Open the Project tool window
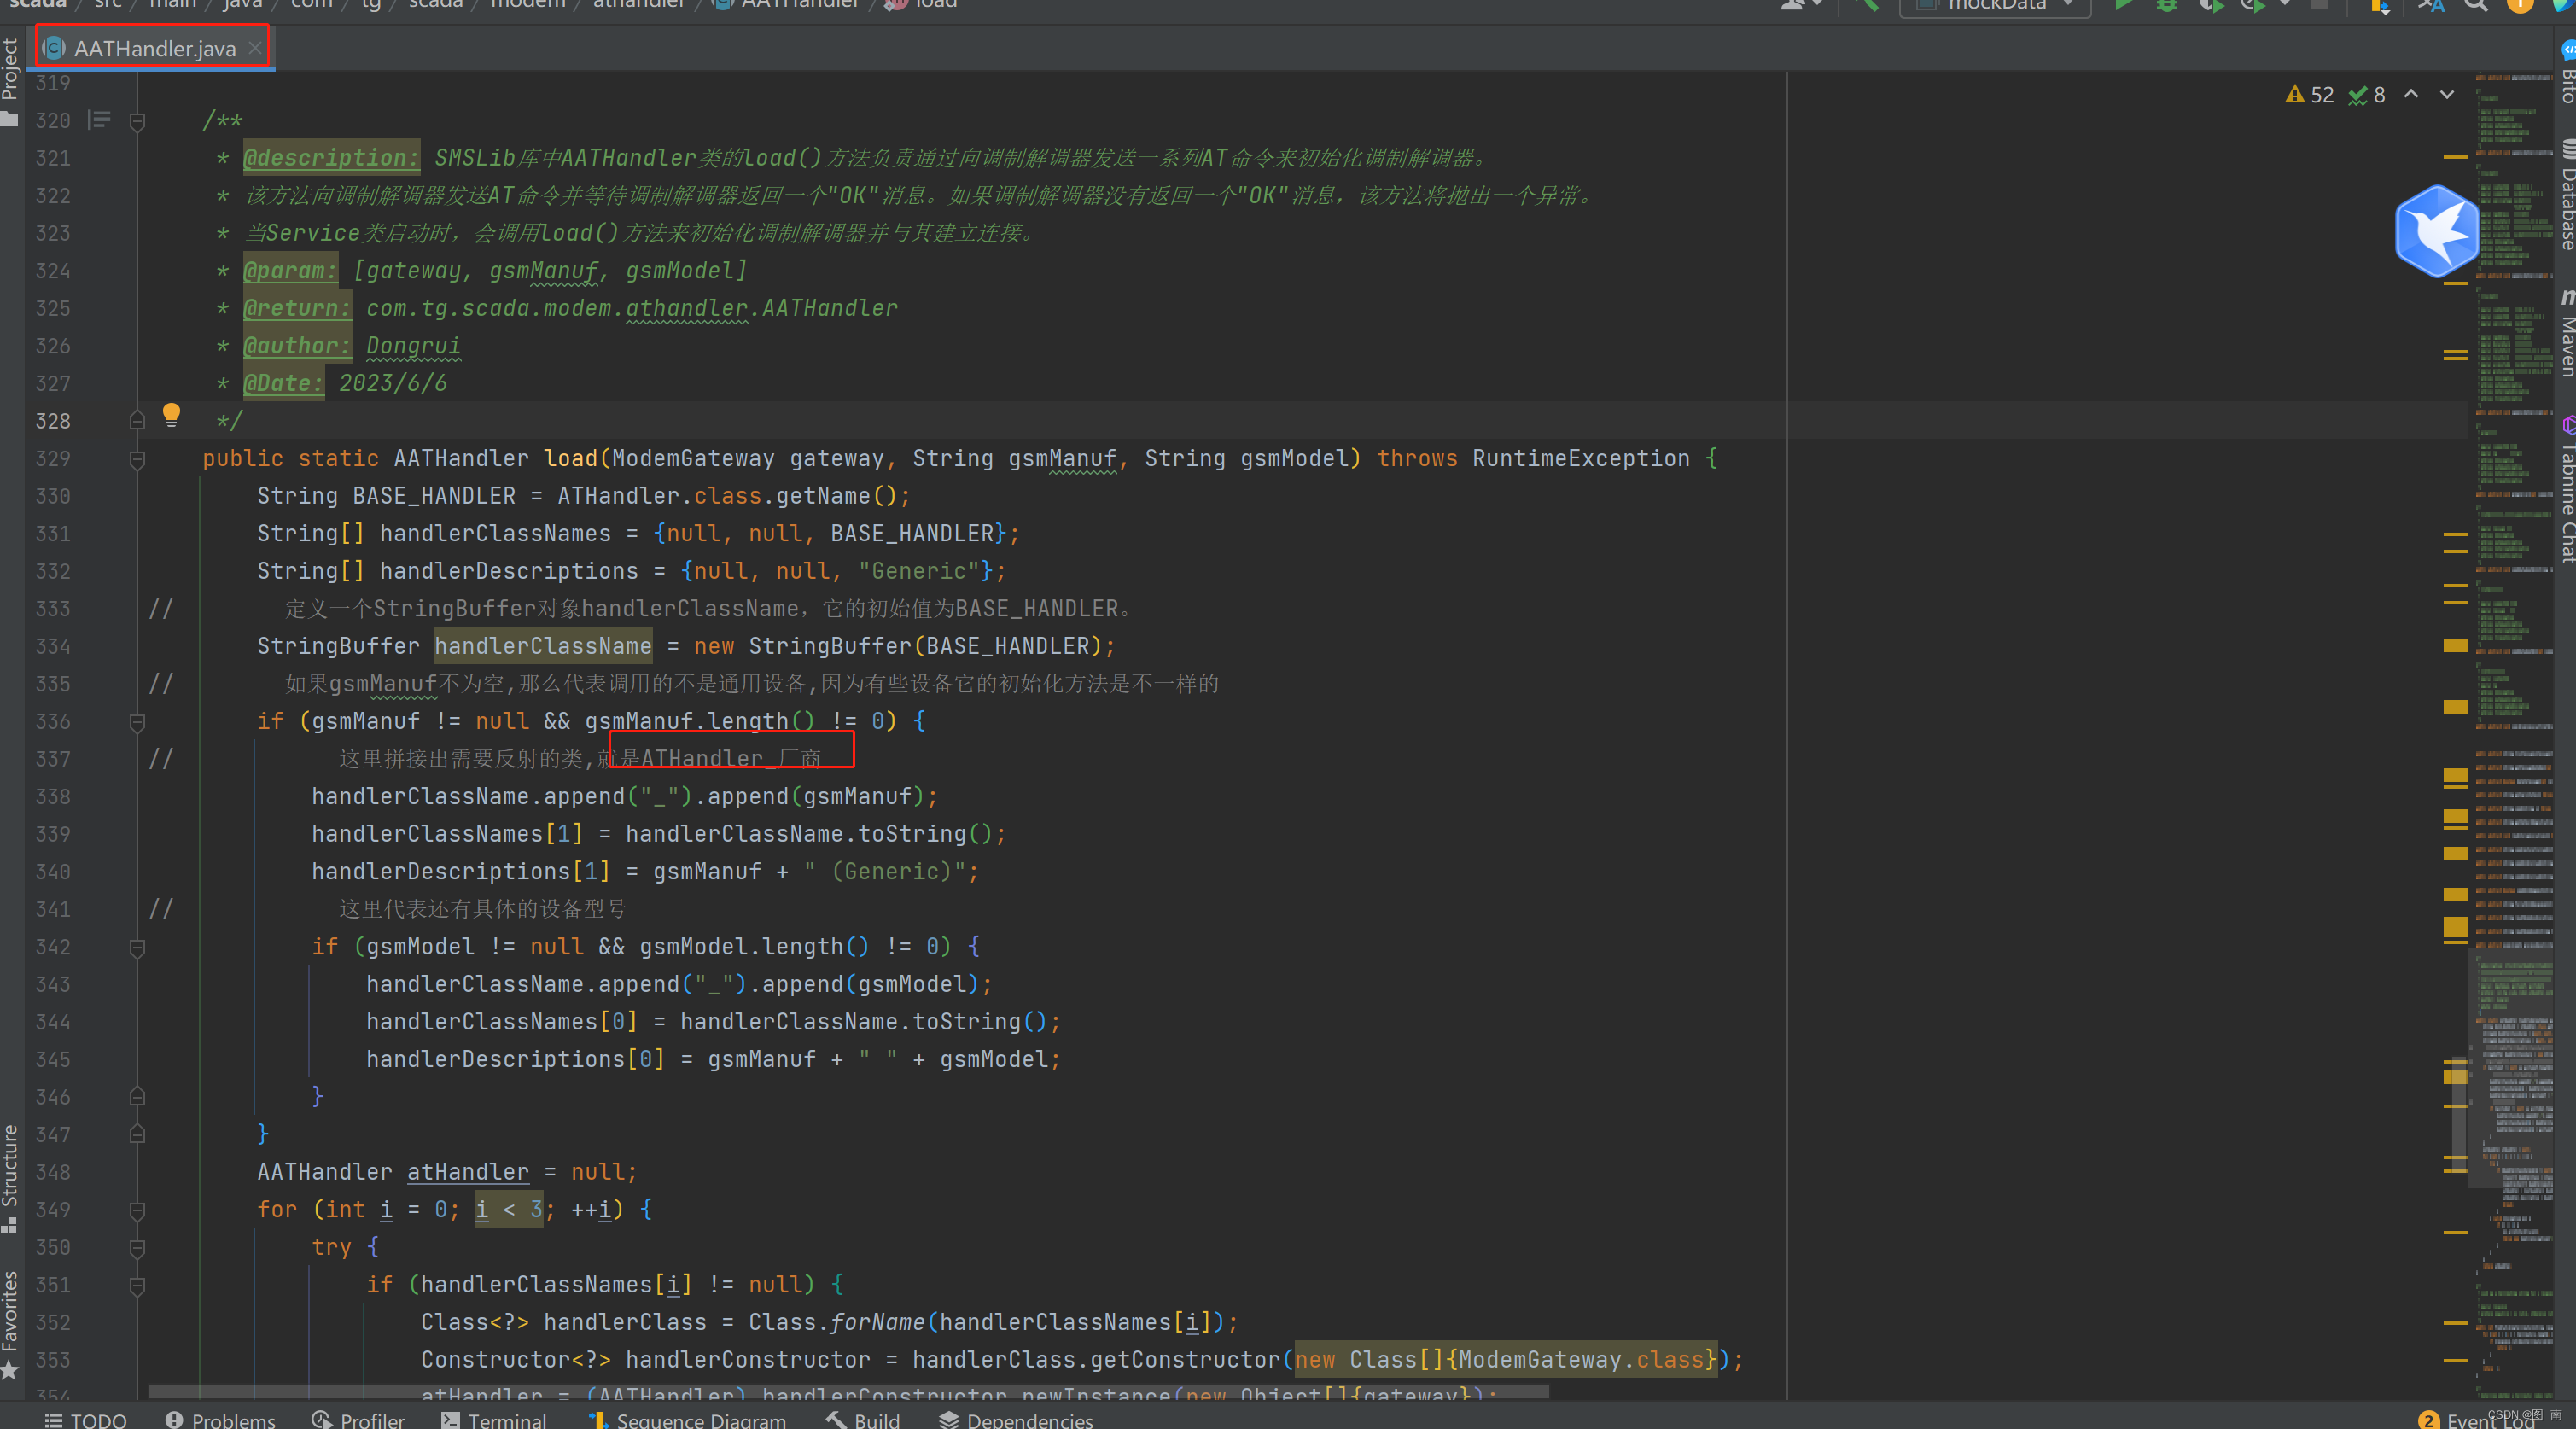The width and height of the screenshot is (2576, 1429). point(11,80)
